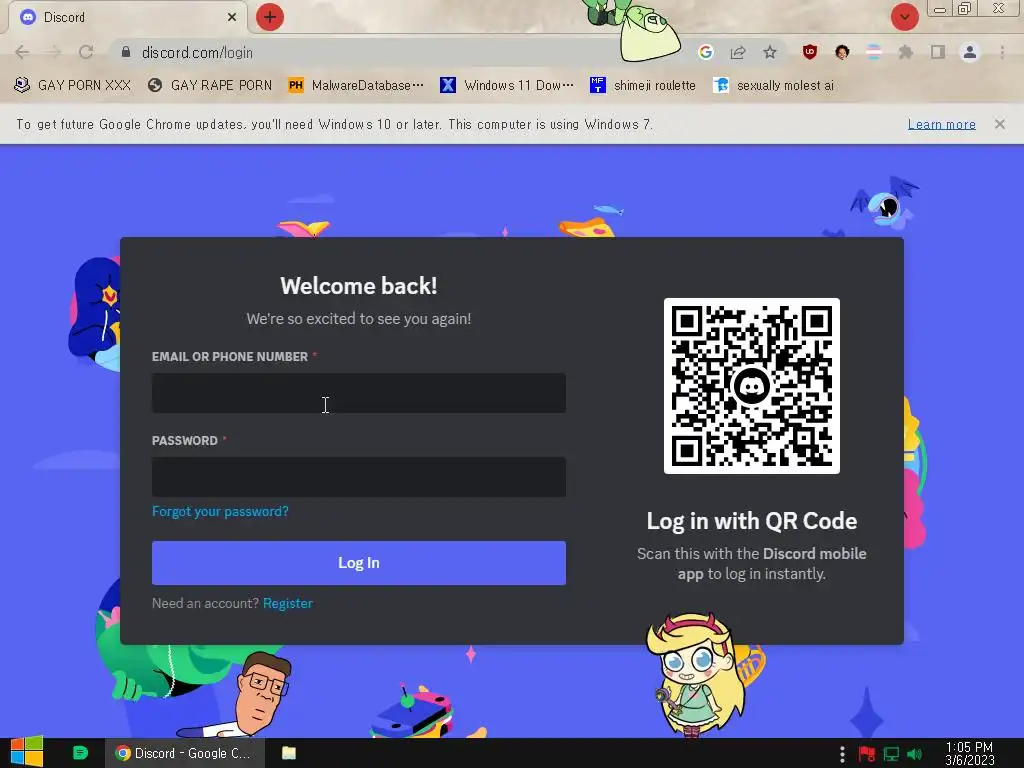1024x768 pixels.
Task: Click the Google icon in address bar
Action: (705, 52)
